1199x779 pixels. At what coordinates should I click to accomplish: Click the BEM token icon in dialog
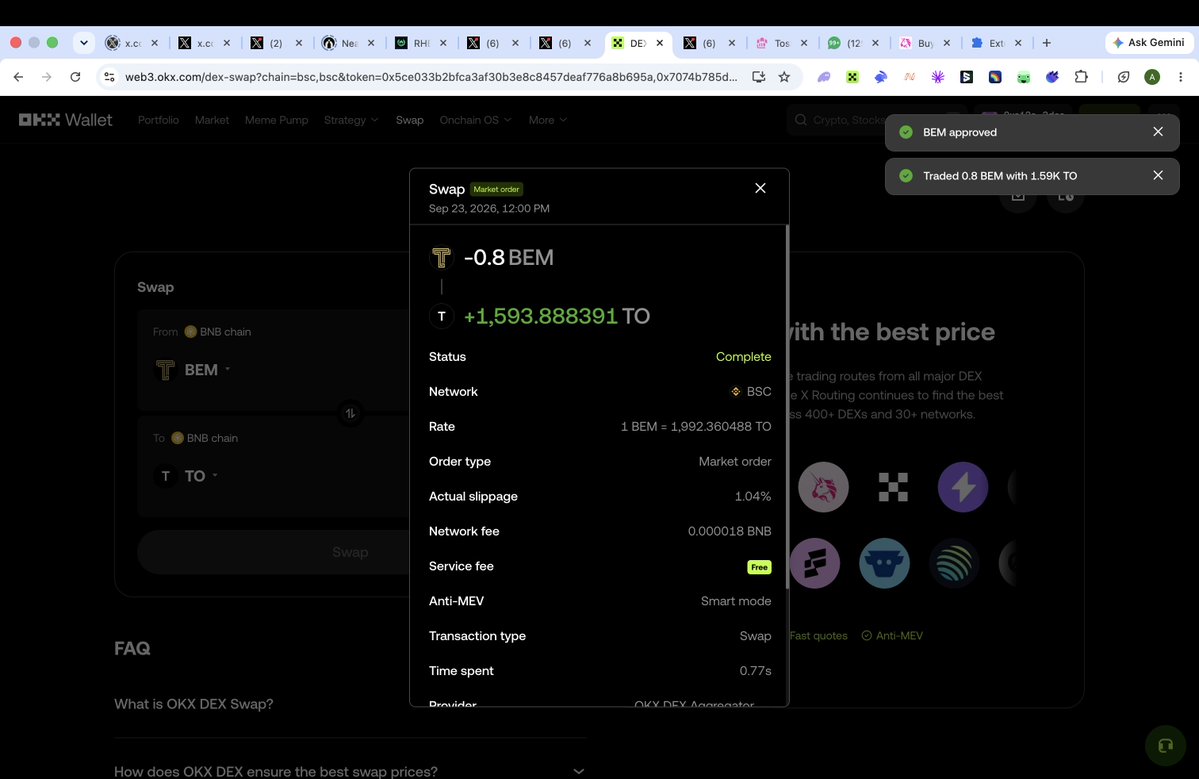point(441,258)
